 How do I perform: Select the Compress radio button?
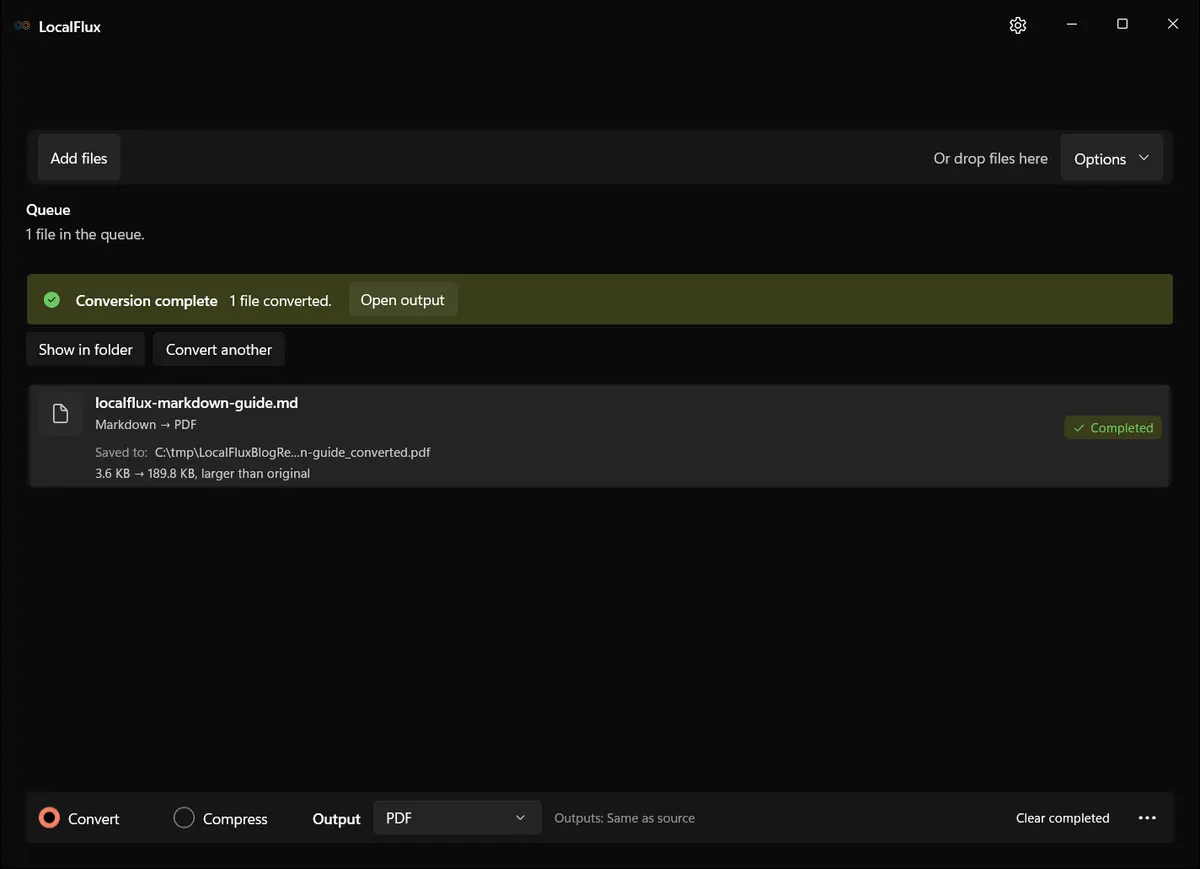(x=184, y=818)
